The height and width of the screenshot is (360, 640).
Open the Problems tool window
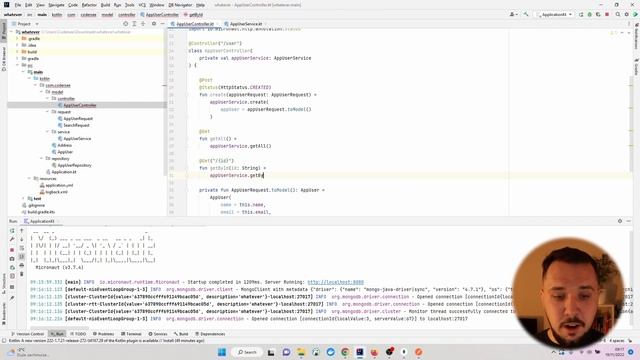coord(103,334)
